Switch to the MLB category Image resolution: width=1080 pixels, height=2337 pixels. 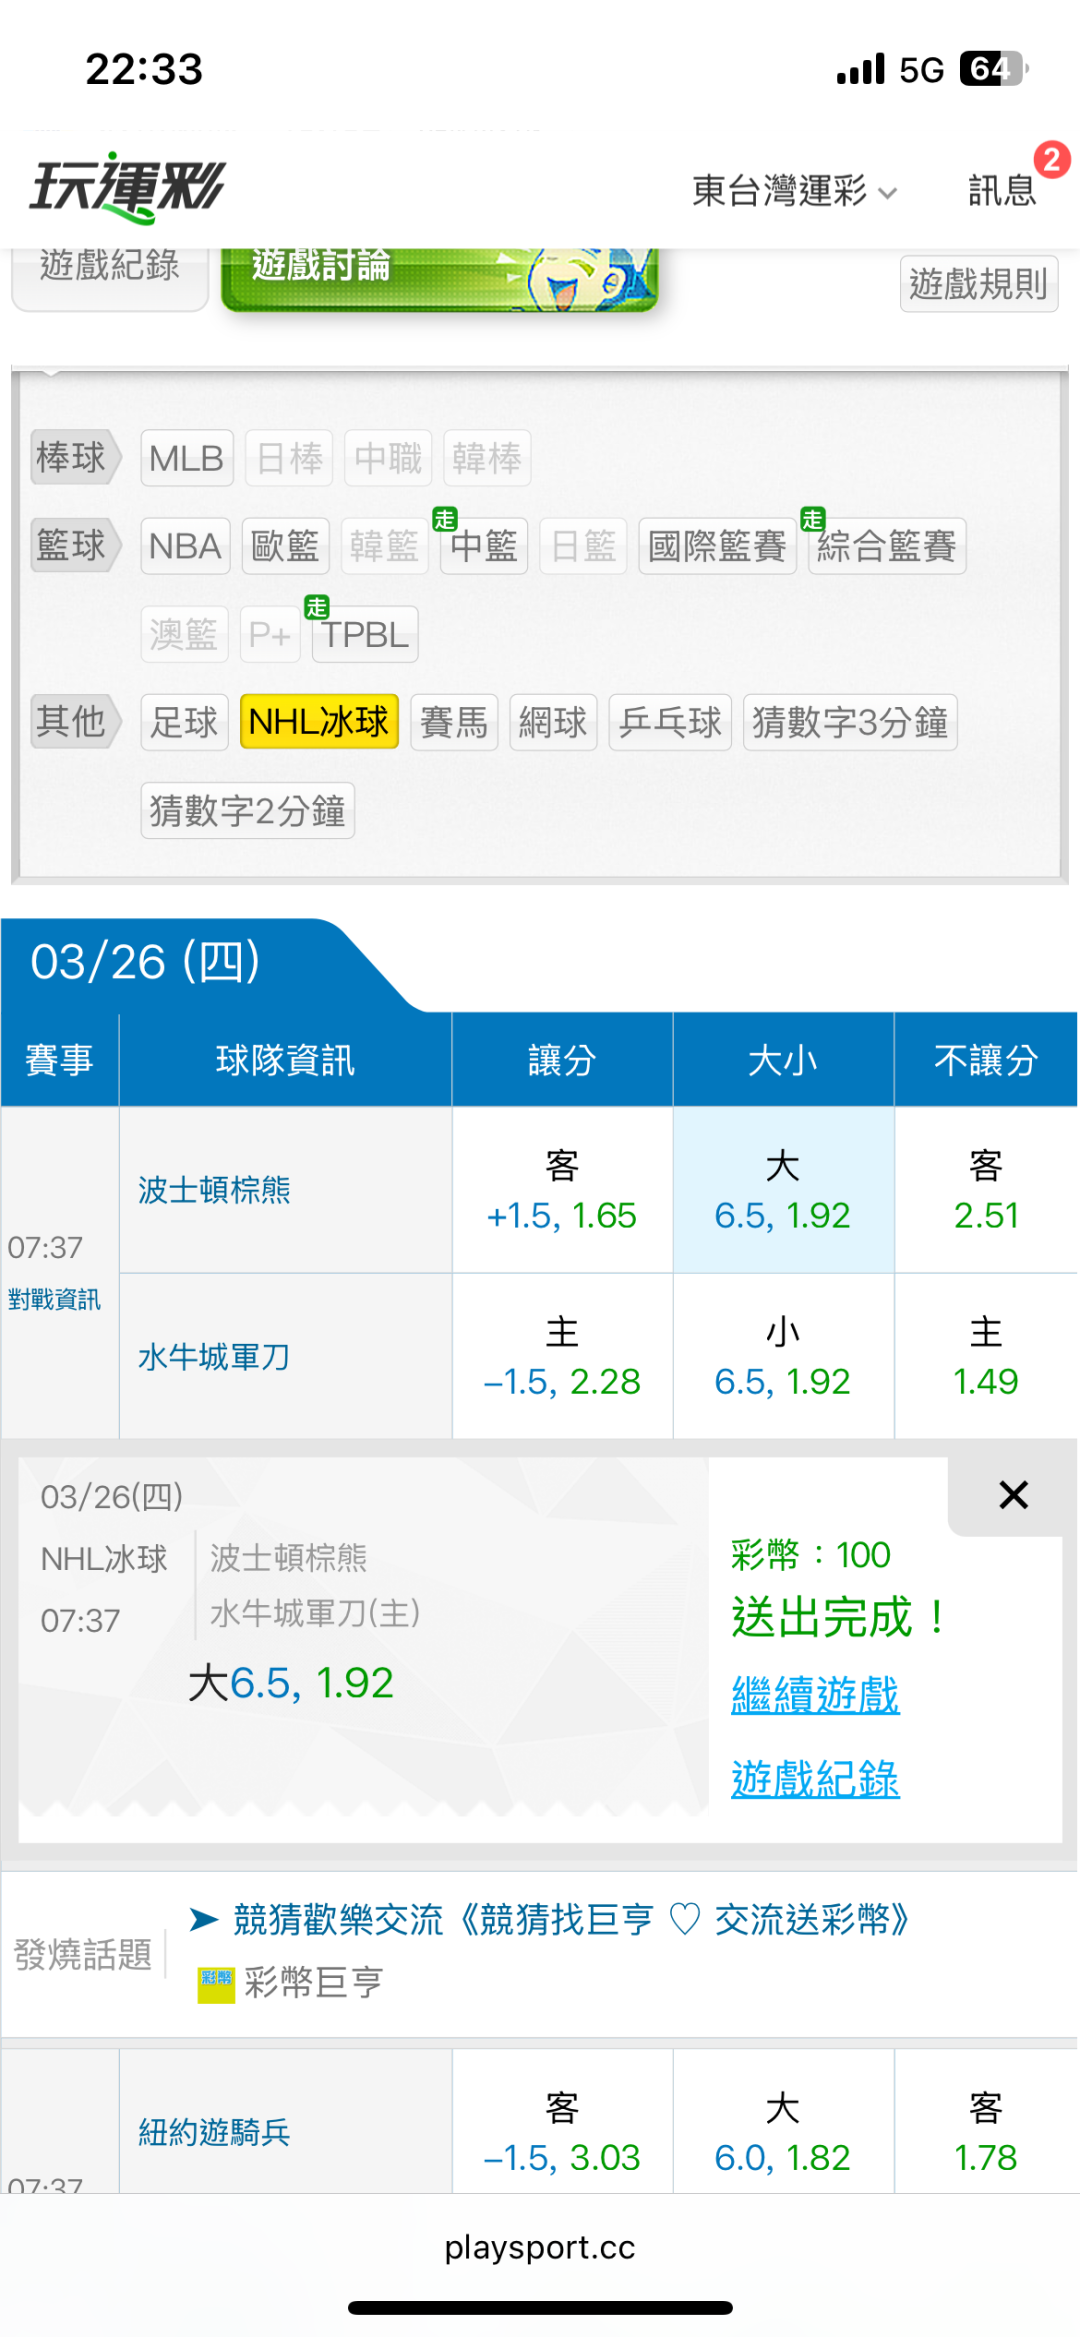click(x=187, y=459)
